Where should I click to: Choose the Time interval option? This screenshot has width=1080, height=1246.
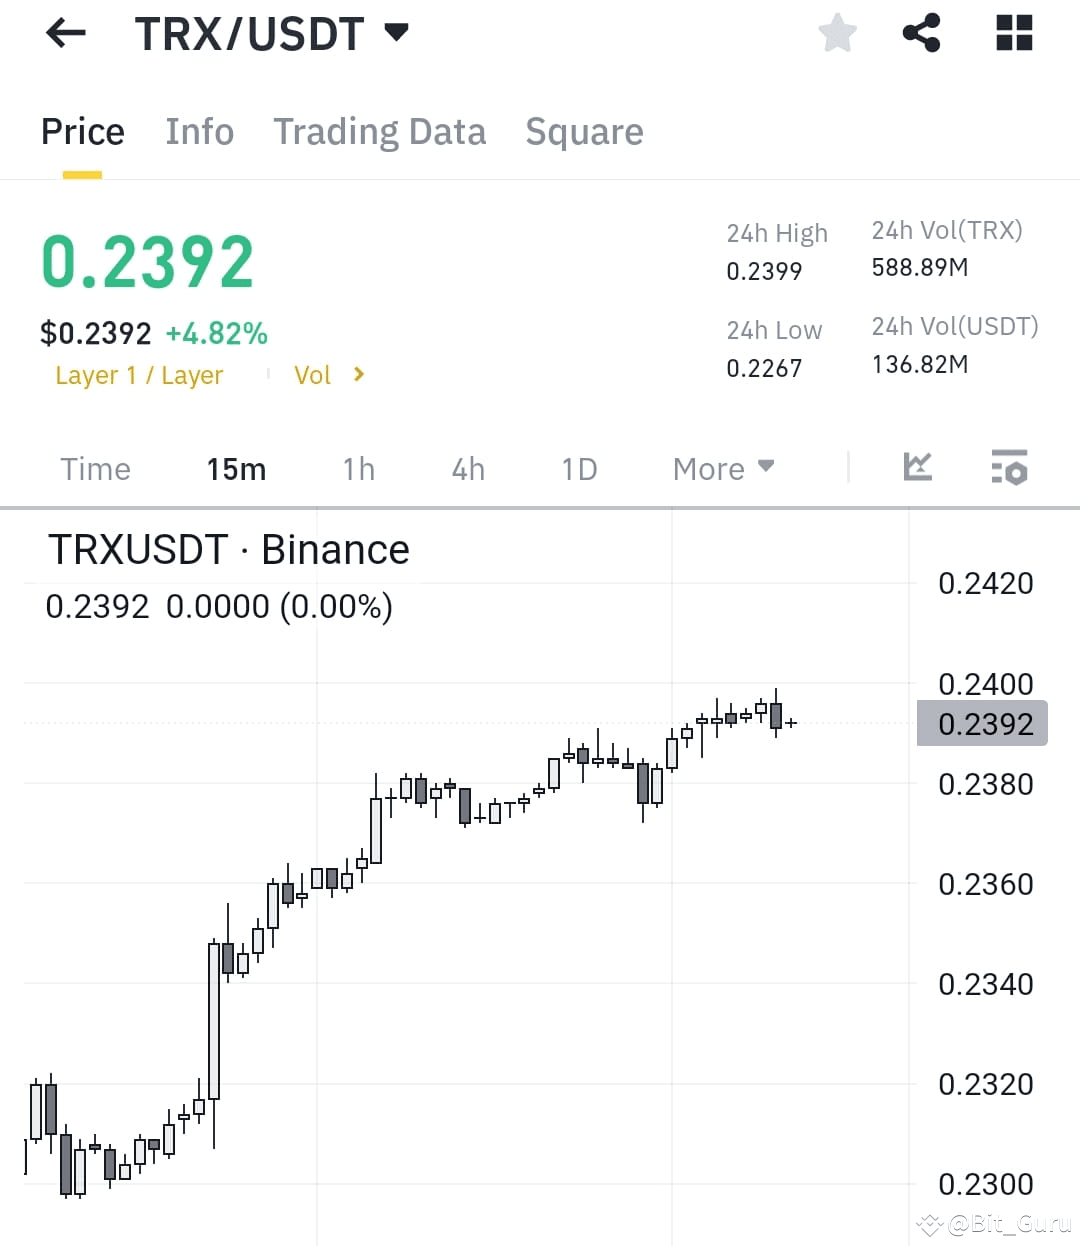tap(95, 468)
